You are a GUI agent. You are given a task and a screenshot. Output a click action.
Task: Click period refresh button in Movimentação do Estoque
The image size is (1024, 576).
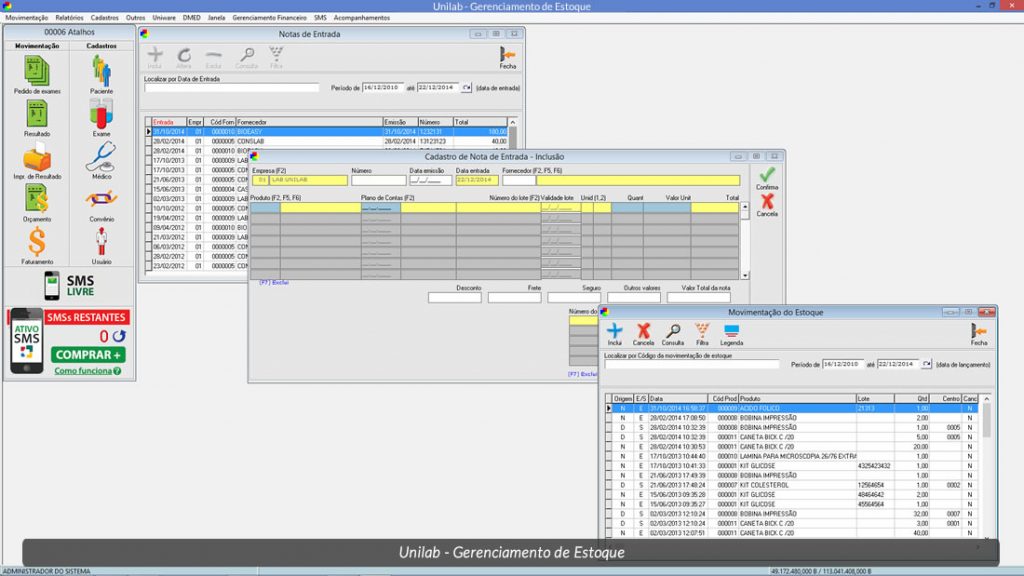click(926, 364)
